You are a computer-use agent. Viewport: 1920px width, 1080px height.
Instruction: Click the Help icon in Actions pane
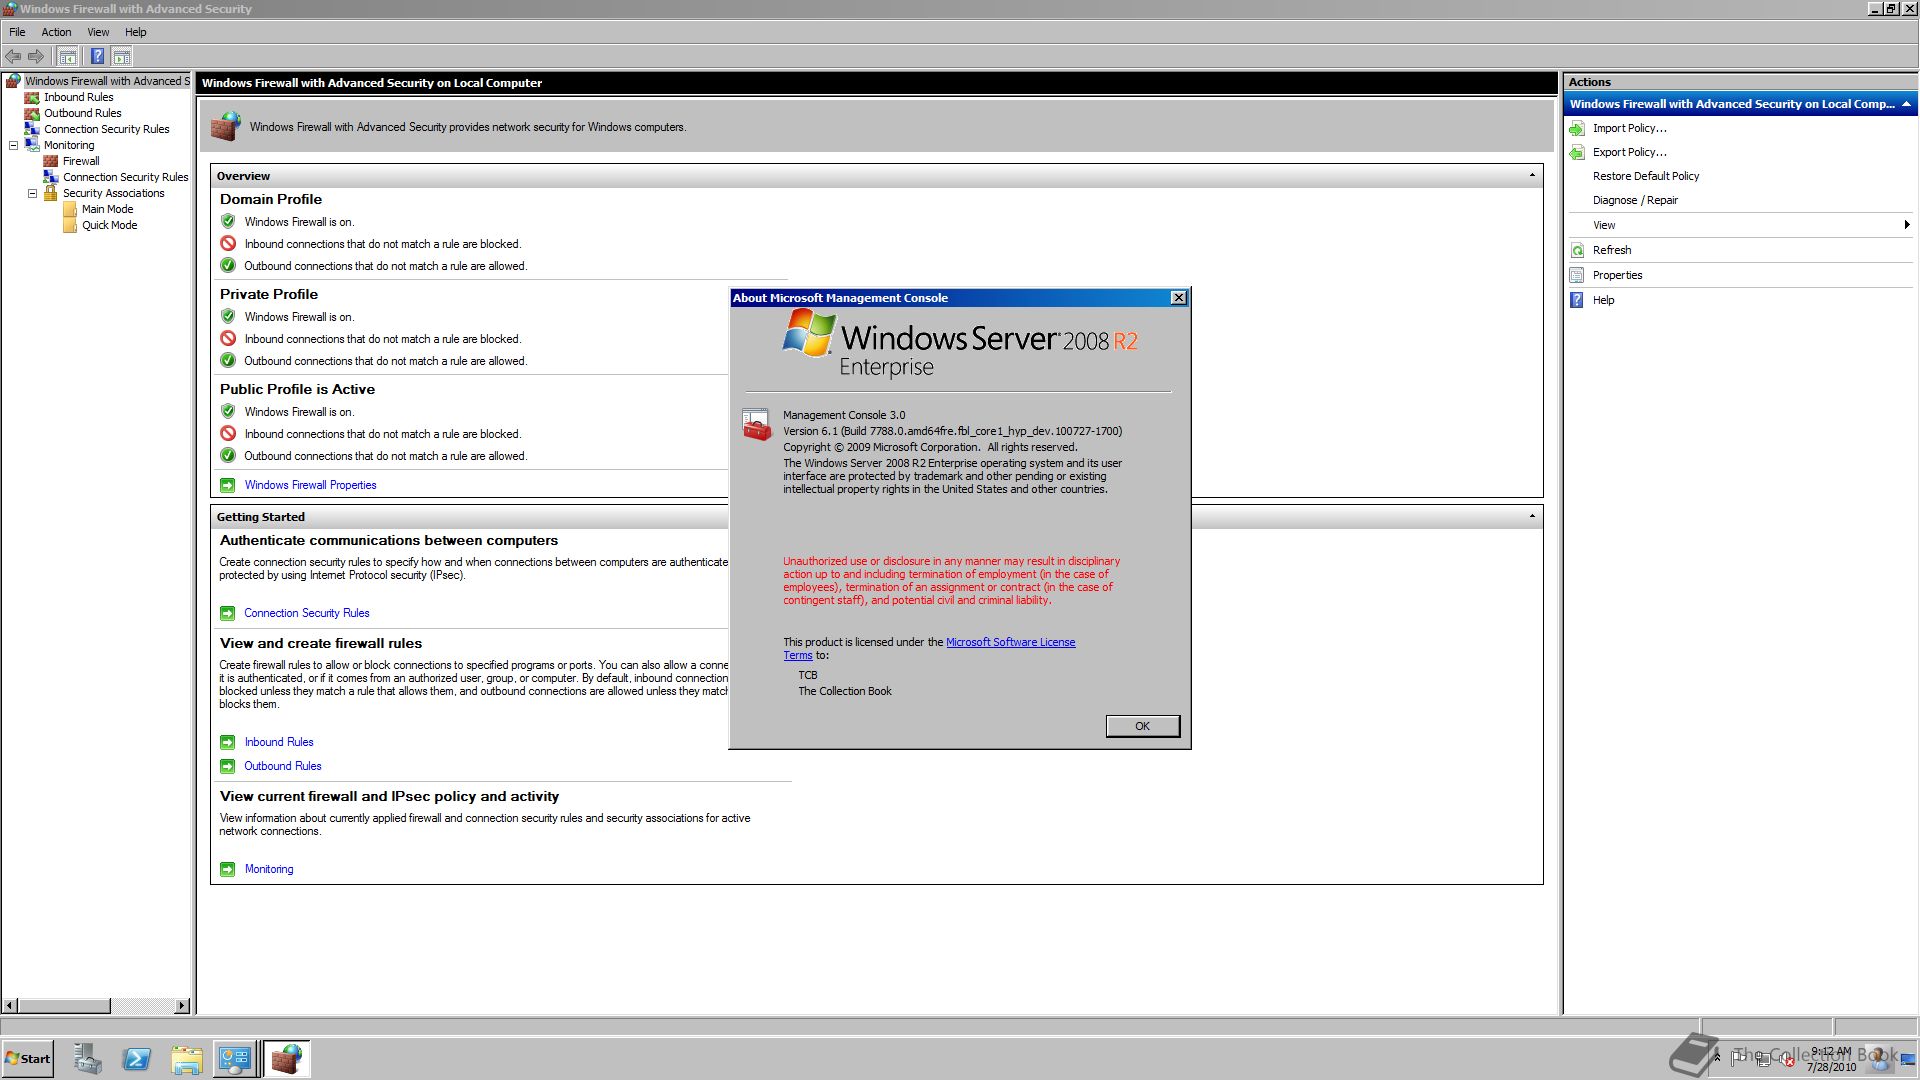1577,300
